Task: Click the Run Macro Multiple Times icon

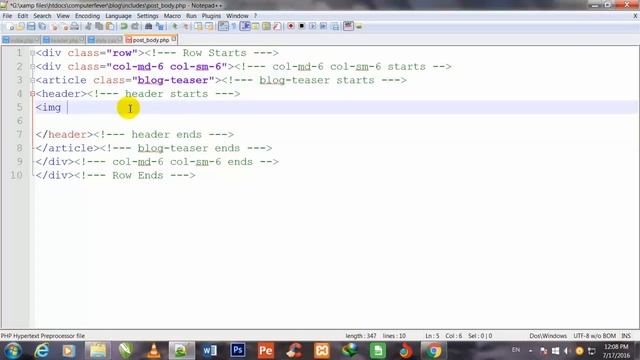Action: coord(323,27)
